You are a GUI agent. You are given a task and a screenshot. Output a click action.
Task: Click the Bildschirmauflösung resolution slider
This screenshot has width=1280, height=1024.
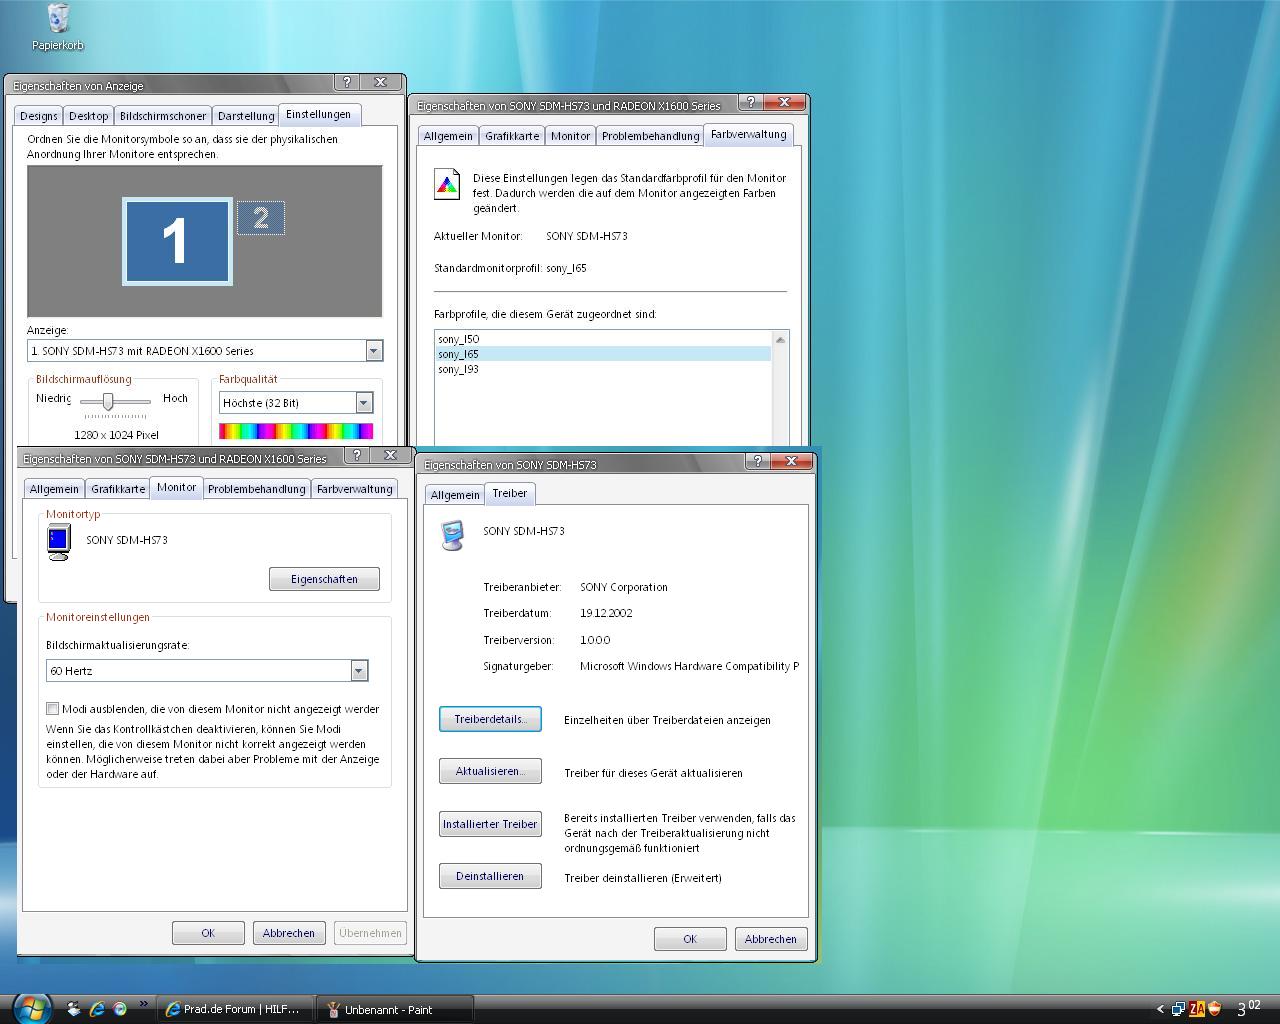point(108,401)
